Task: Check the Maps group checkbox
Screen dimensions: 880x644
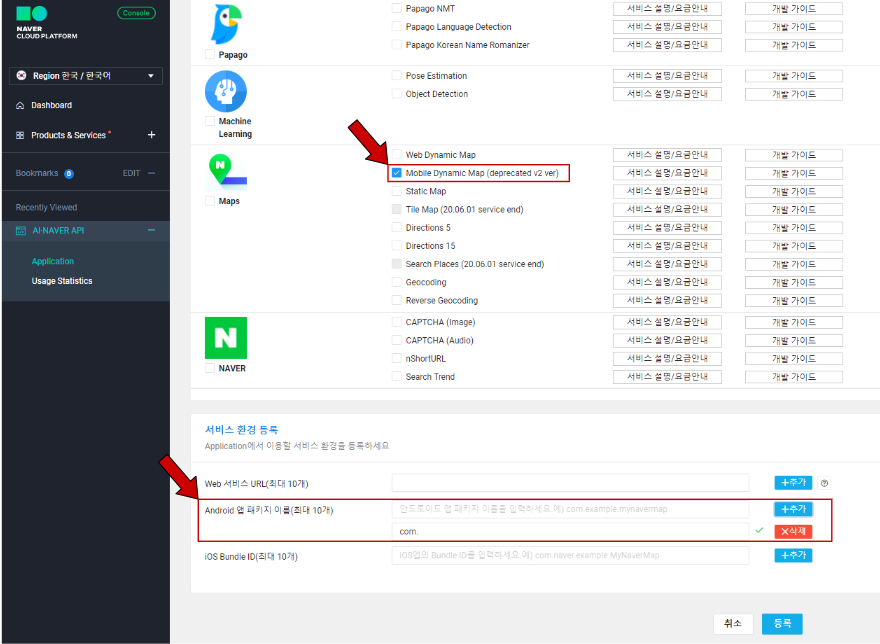Action: (x=210, y=201)
